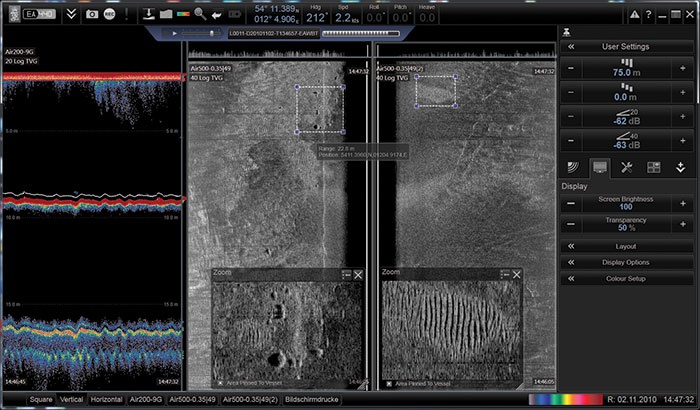
Task: Take a screen capture with camera icon
Action: click(92, 14)
